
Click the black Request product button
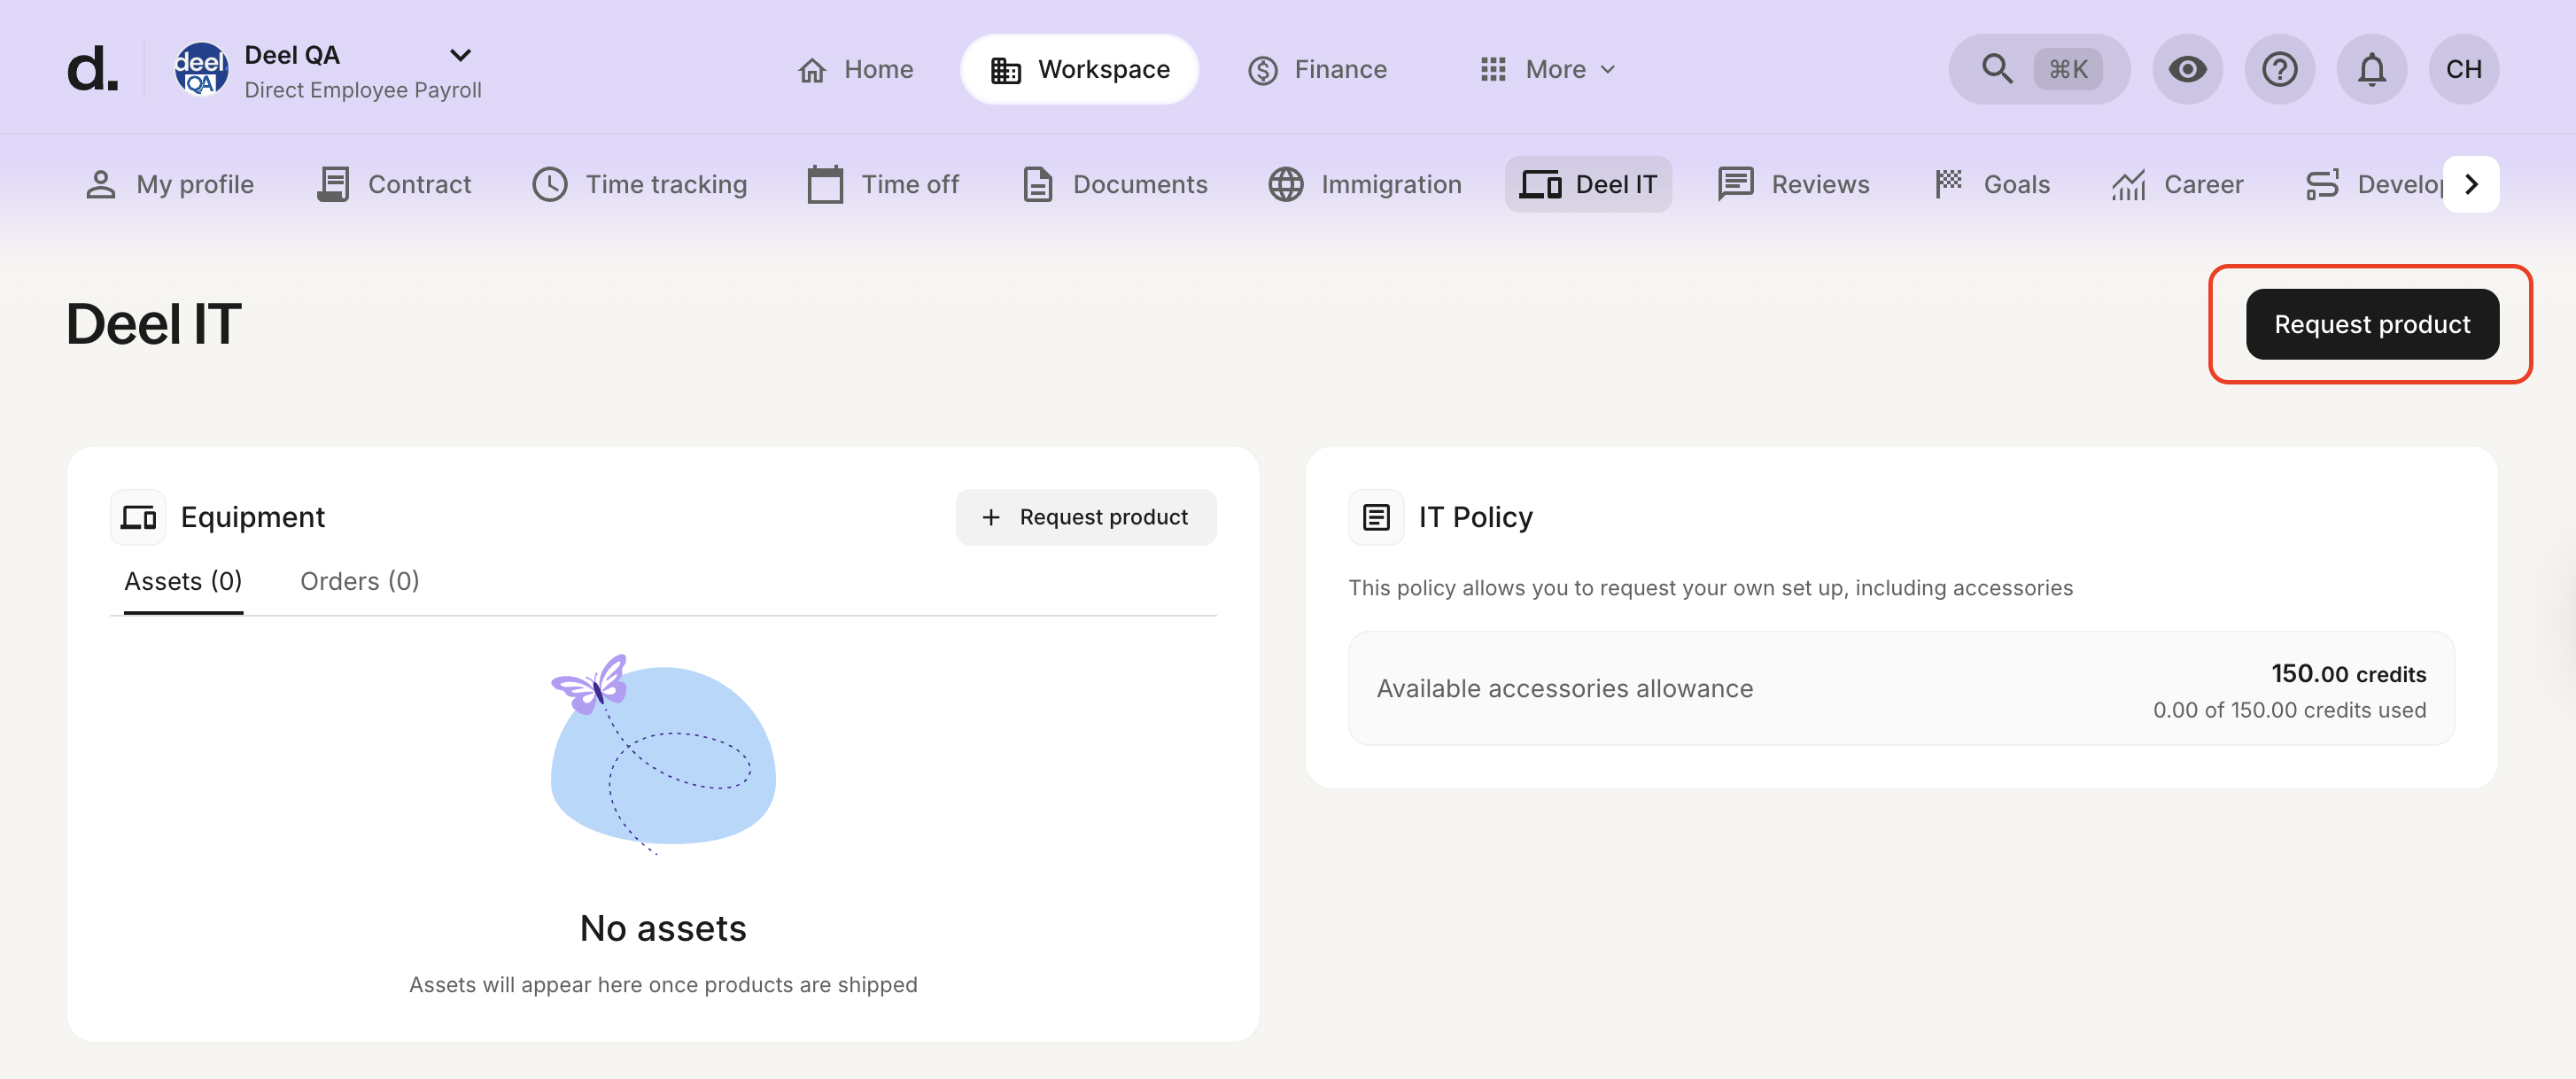click(2371, 324)
